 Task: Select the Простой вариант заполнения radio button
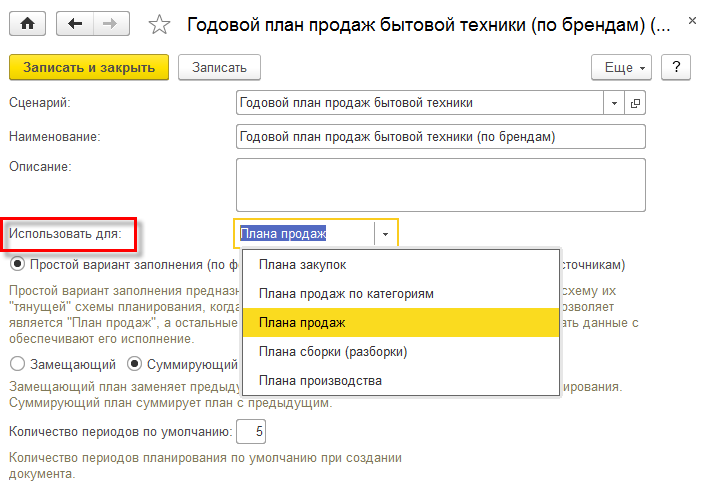17,265
